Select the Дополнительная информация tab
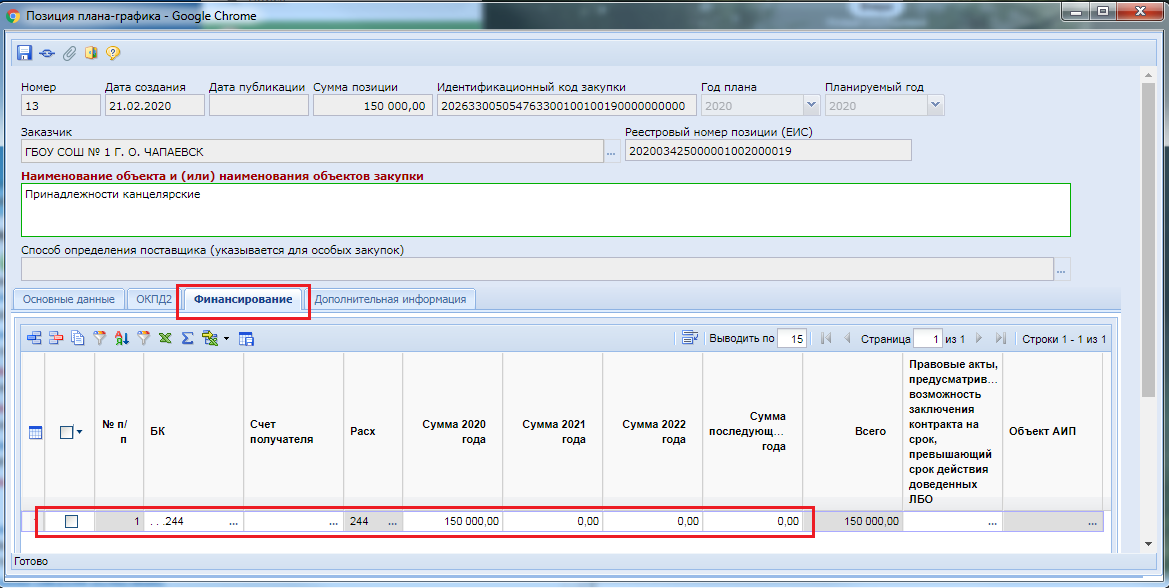Image resolution: width=1169 pixels, height=588 pixels. click(390, 299)
